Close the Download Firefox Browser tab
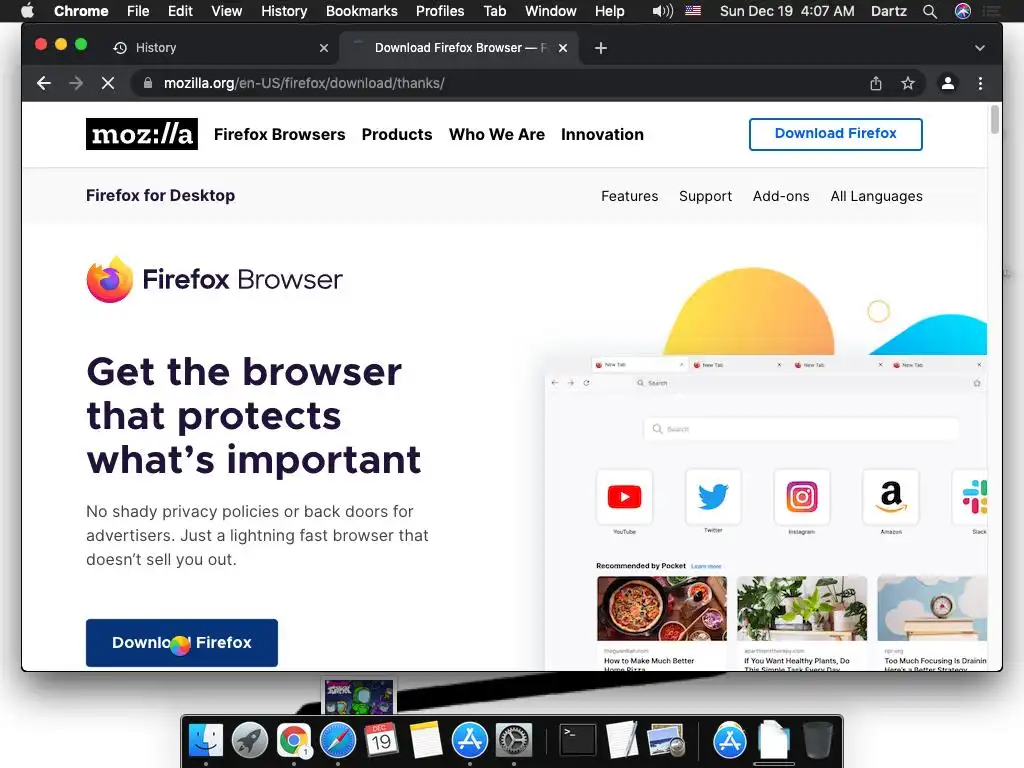Image resolution: width=1024 pixels, height=768 pixels. coord(563,48)
